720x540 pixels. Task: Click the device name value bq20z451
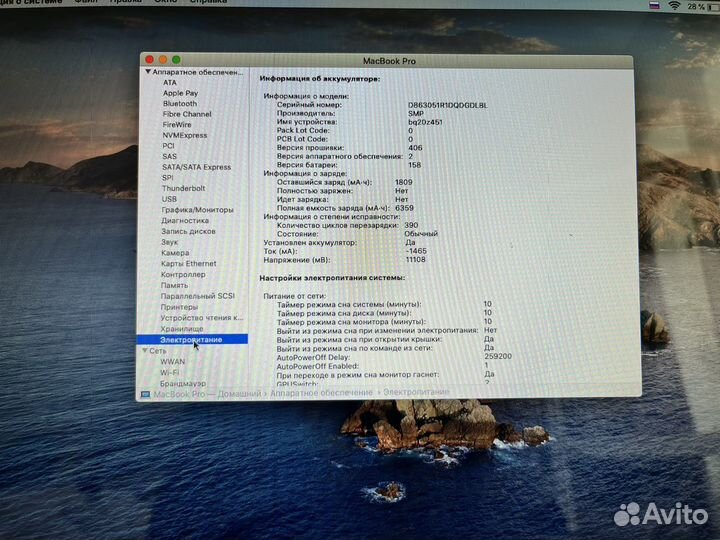[x=425, y=122]
